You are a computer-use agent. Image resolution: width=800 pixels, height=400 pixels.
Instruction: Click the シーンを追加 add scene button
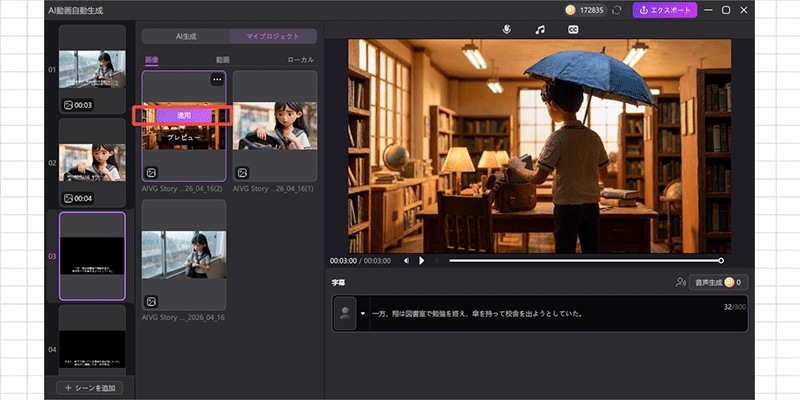pyautogui.click(x=89, y=388)
